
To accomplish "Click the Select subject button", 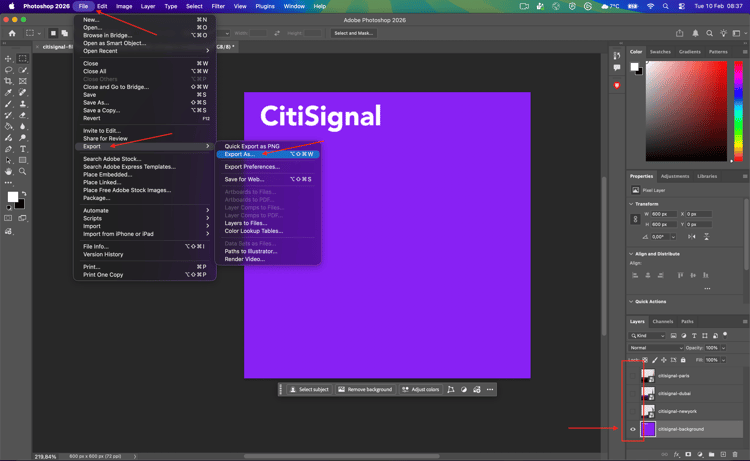I will 309,390.
